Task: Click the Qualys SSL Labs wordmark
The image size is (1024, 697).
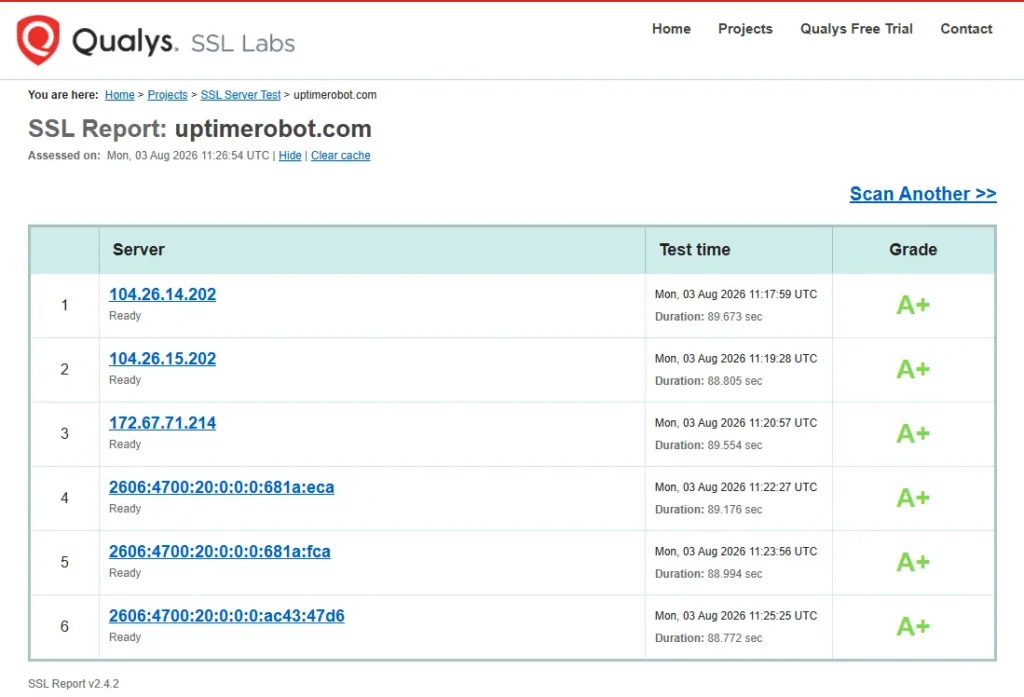Action: click(x=184, y=42)
